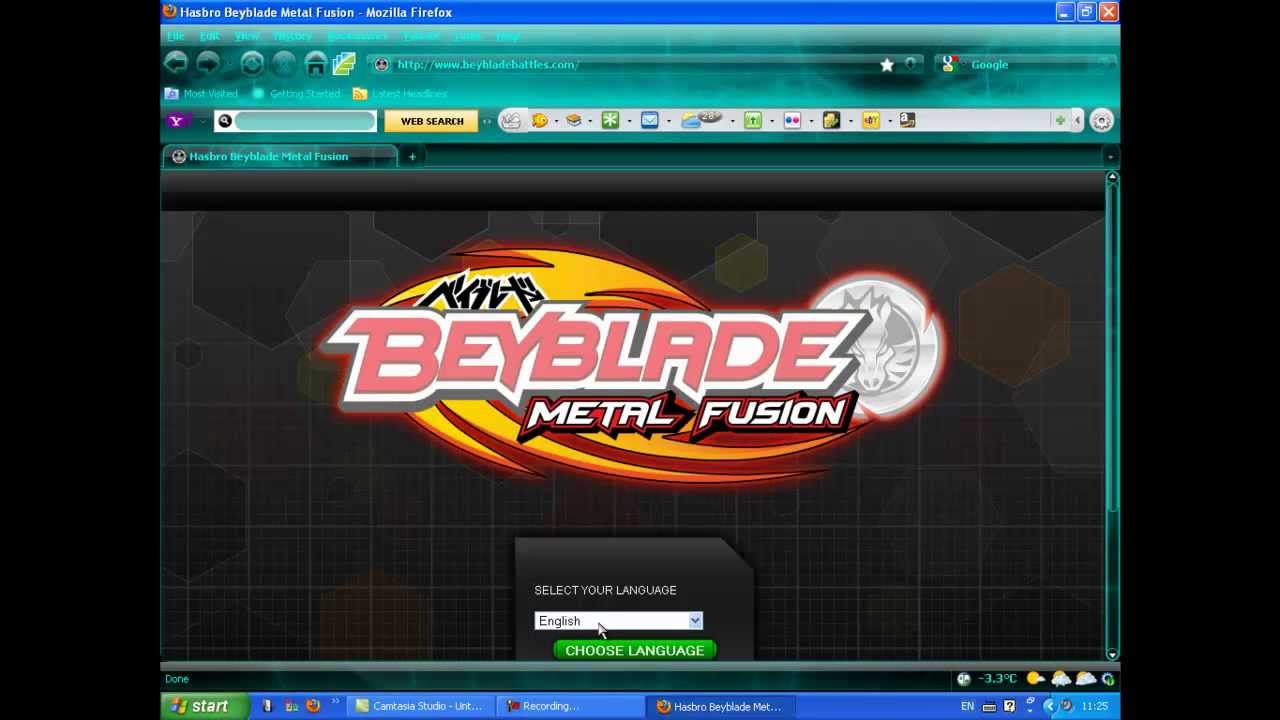
Task: Click the scroll-down arrow of the page scrollbar
Action: 1112,654
